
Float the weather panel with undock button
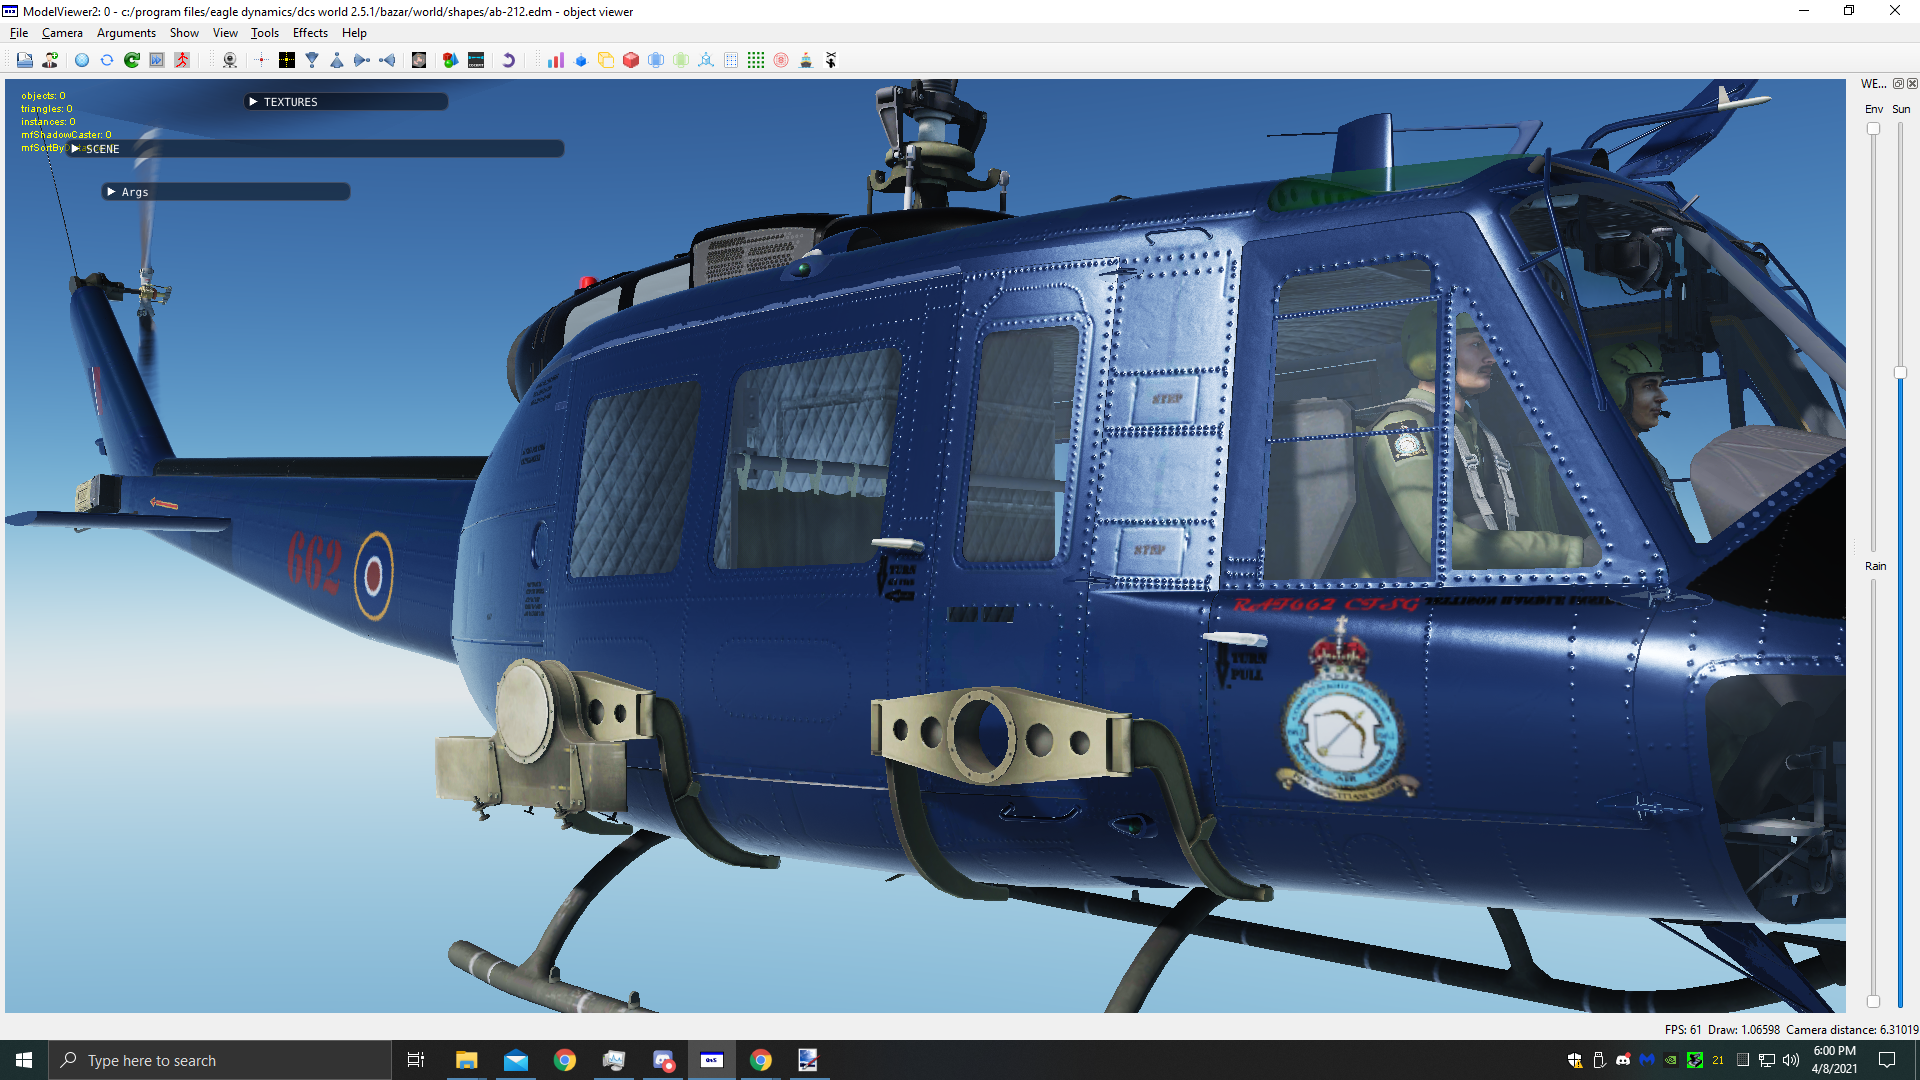pos(1898,84)
